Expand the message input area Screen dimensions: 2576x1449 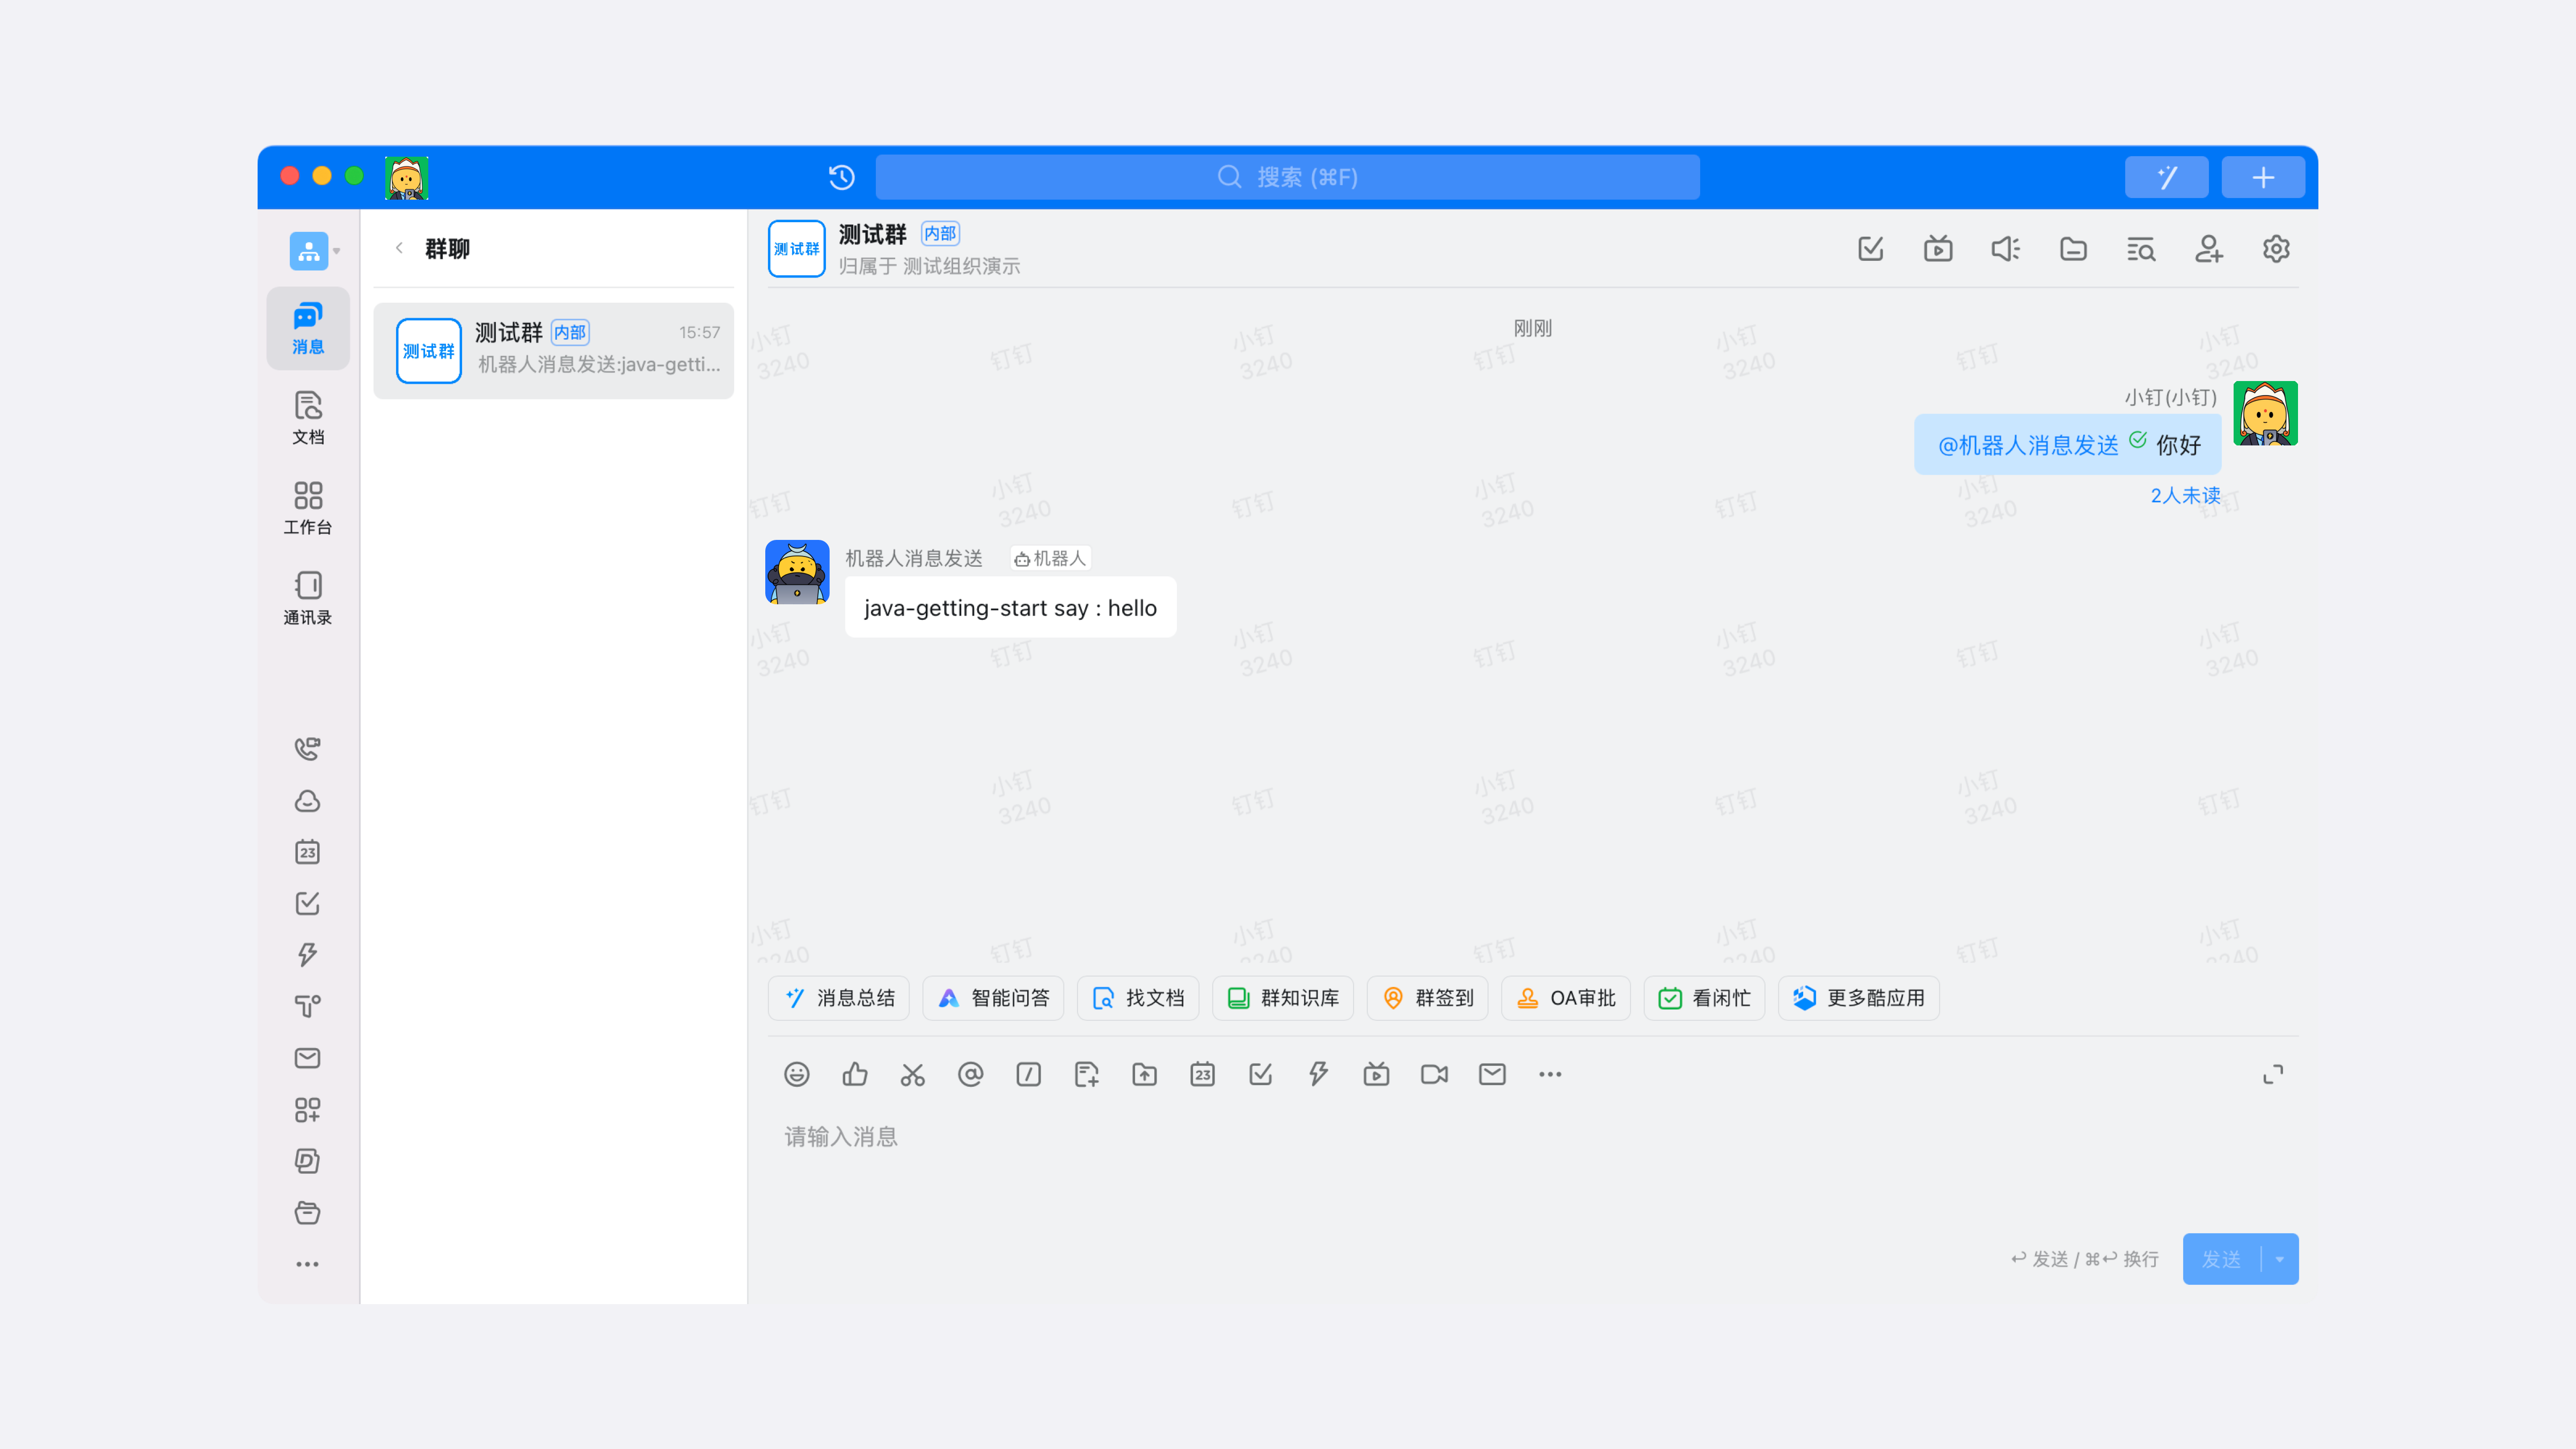(x=2272, y=1074)
